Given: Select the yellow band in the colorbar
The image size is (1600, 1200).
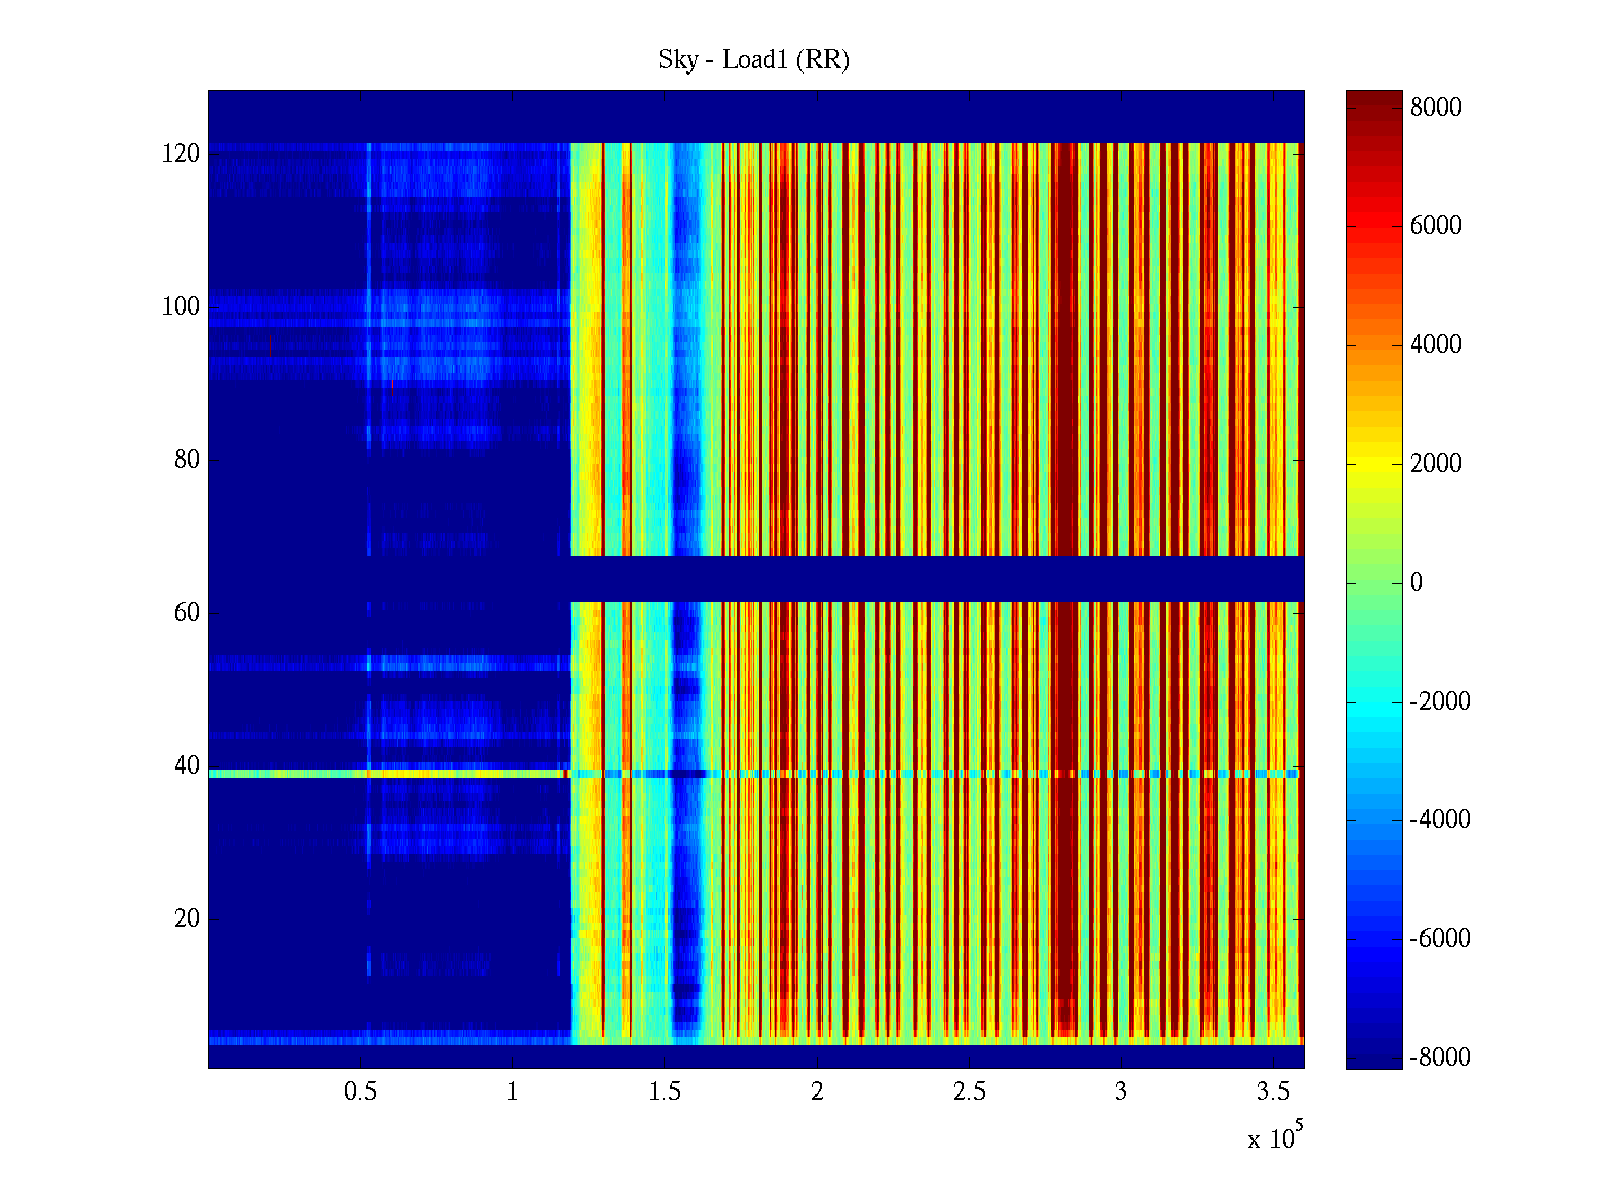Looking at the screenshot, I should [x=1373, y=462].
